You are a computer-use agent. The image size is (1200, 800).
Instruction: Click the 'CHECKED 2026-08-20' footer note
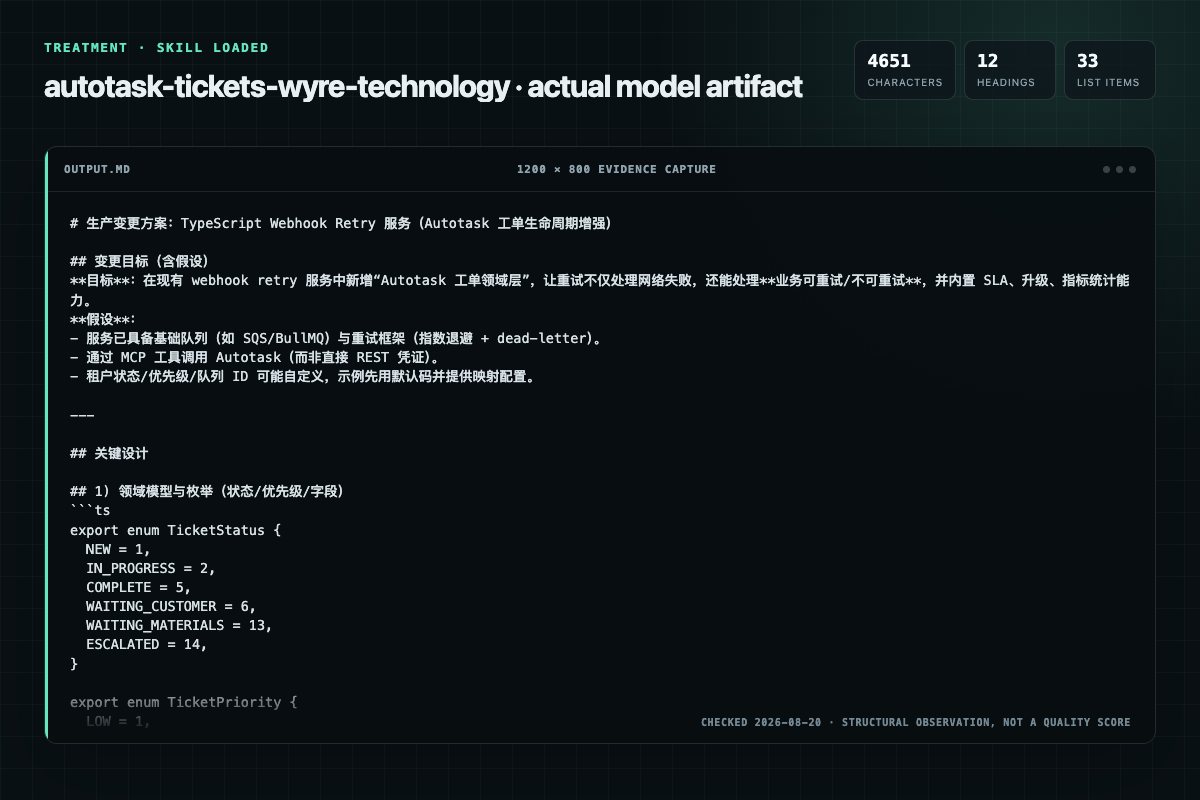click(916, 722)
